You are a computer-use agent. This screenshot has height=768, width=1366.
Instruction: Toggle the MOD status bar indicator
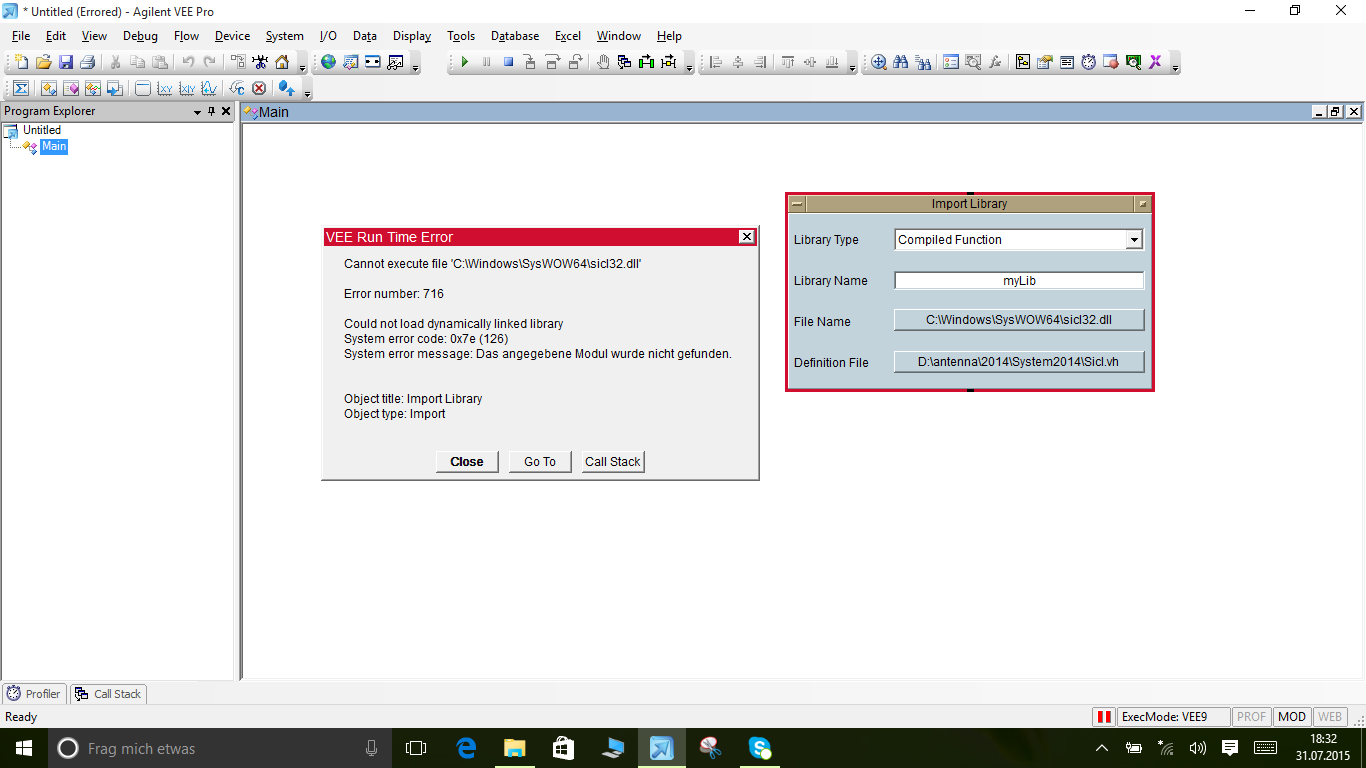coord(1292,717)
